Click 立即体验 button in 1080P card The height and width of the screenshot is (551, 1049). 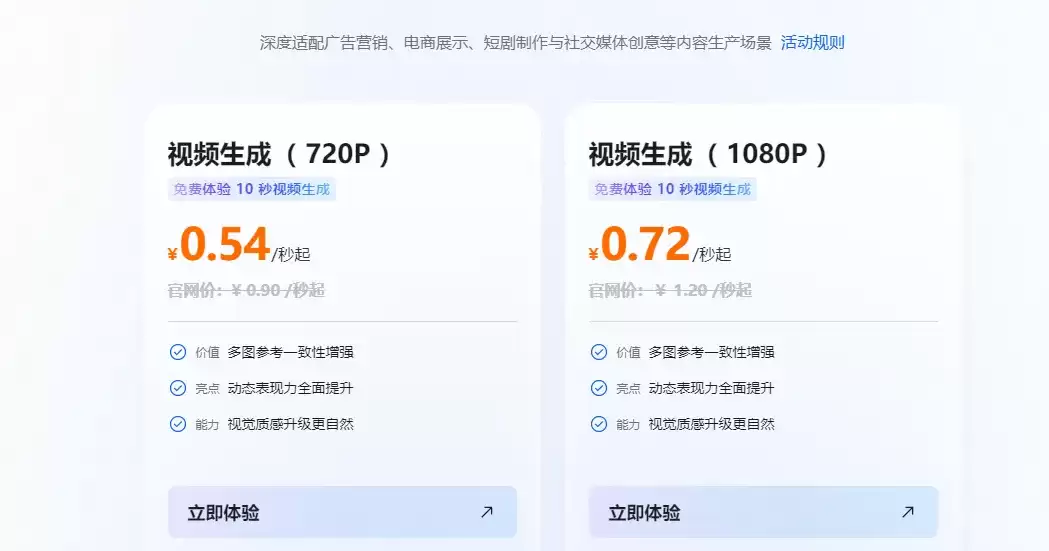(763, 512)
